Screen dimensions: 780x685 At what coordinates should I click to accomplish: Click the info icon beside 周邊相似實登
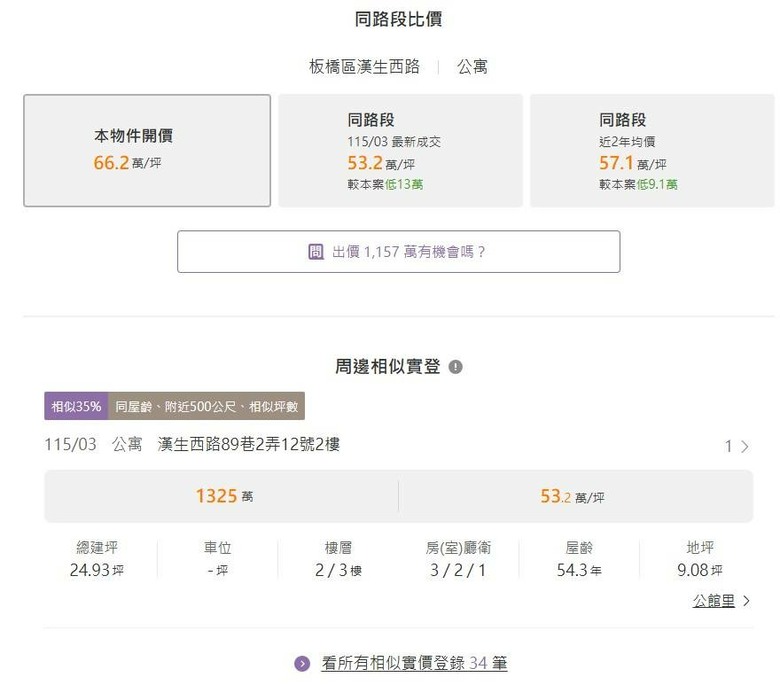(455, 367)
